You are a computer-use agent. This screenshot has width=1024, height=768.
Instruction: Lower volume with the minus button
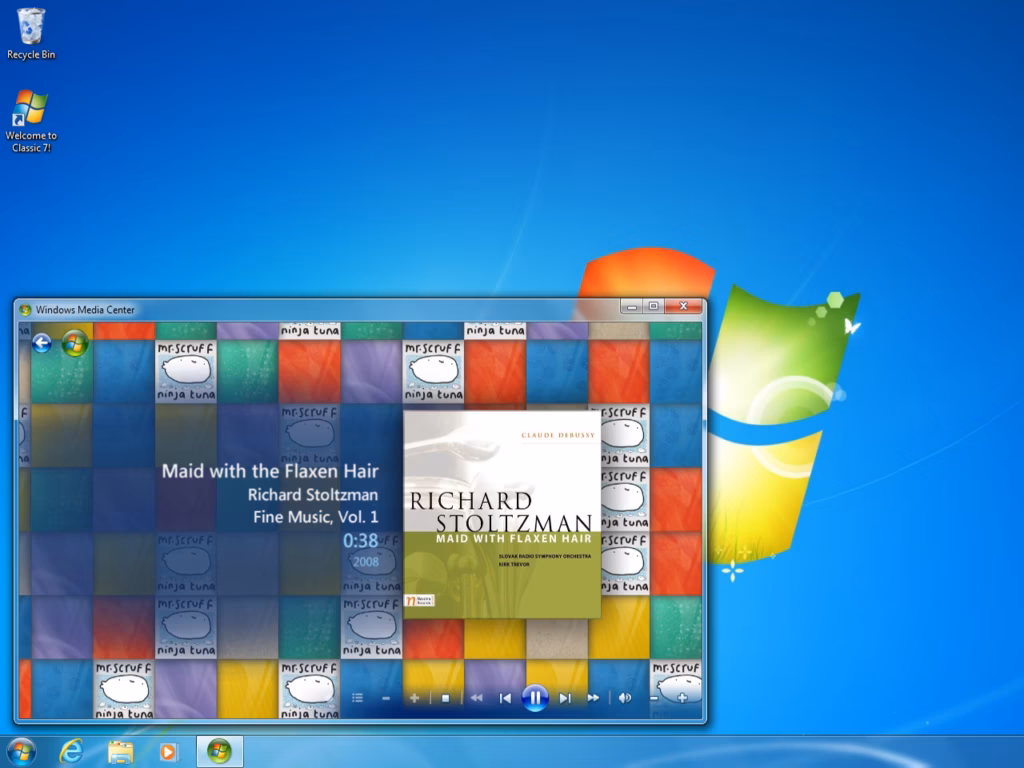(654, 698)
